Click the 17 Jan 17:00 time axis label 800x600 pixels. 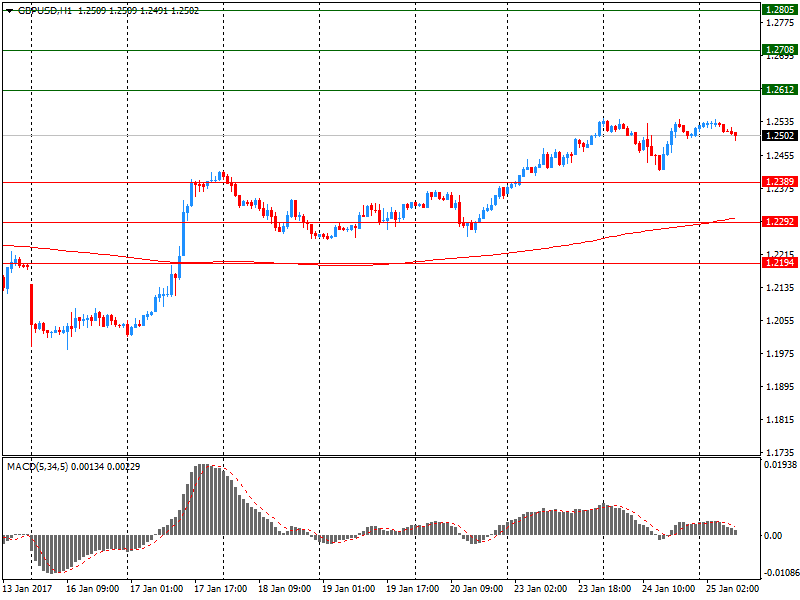point(220,589)
